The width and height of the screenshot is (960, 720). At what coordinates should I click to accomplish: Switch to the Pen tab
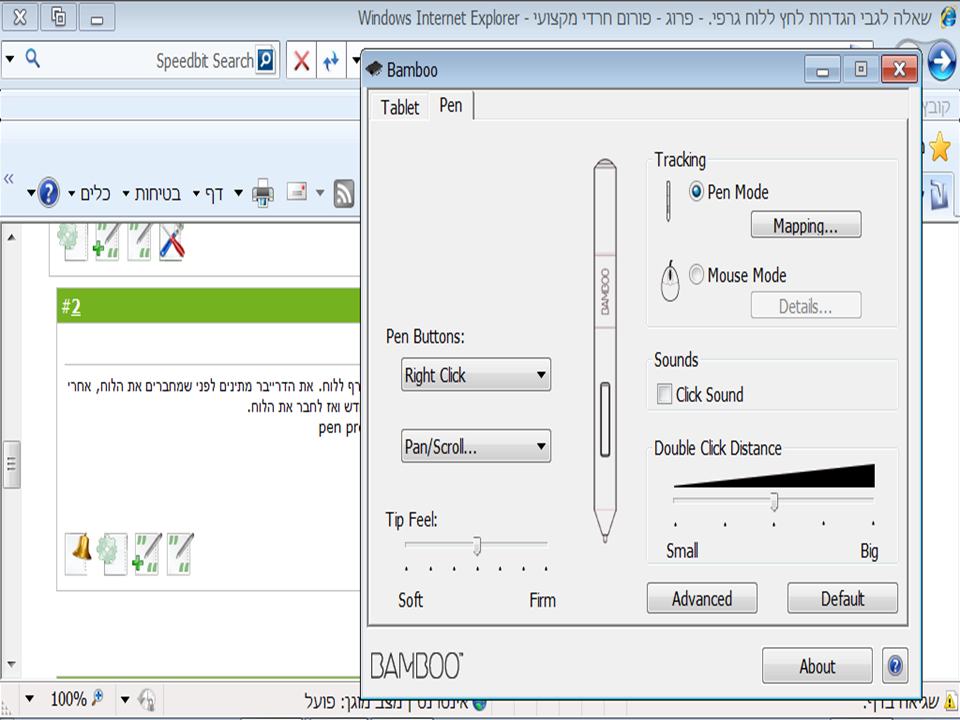click(451, 105)
